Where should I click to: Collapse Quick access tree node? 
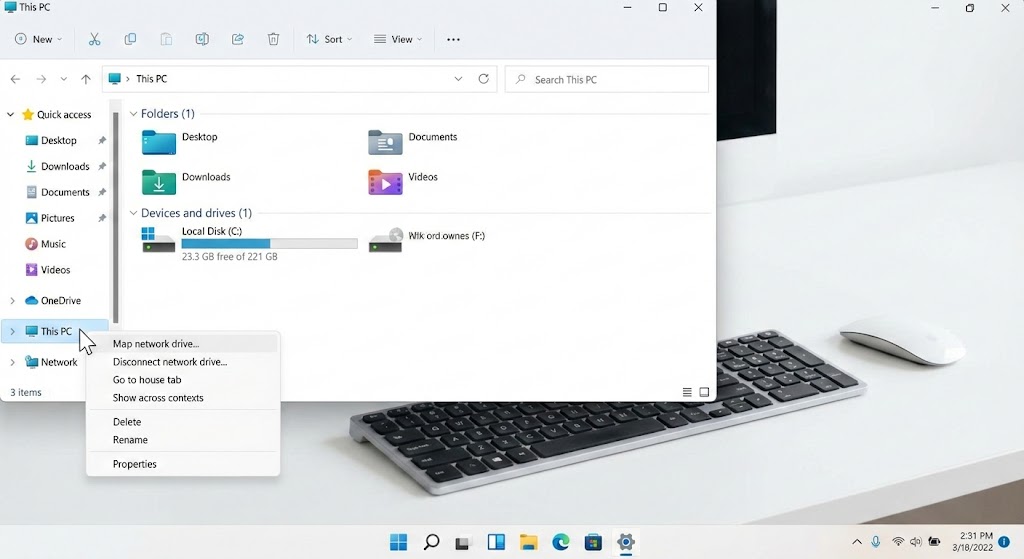click(10, 114)
